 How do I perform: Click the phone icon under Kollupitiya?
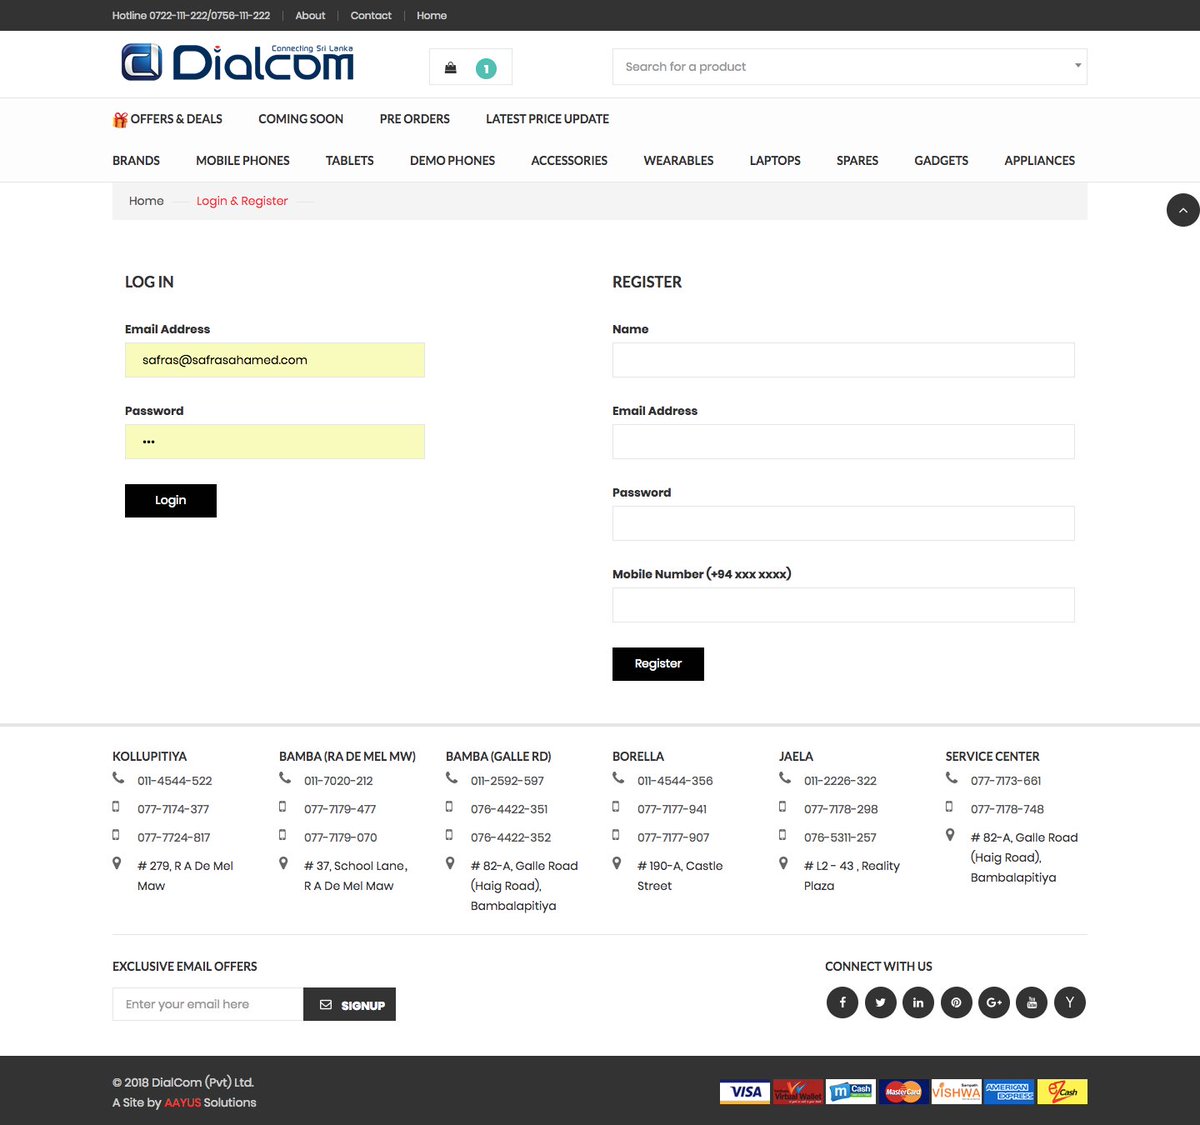click(x=119, y=778)
